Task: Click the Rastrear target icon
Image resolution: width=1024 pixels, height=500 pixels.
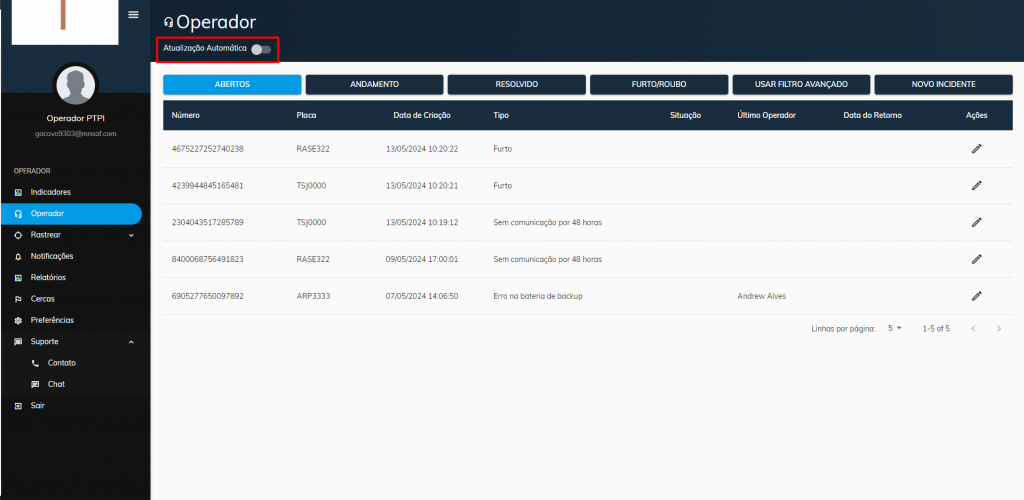Action: [x=18, y=235]
